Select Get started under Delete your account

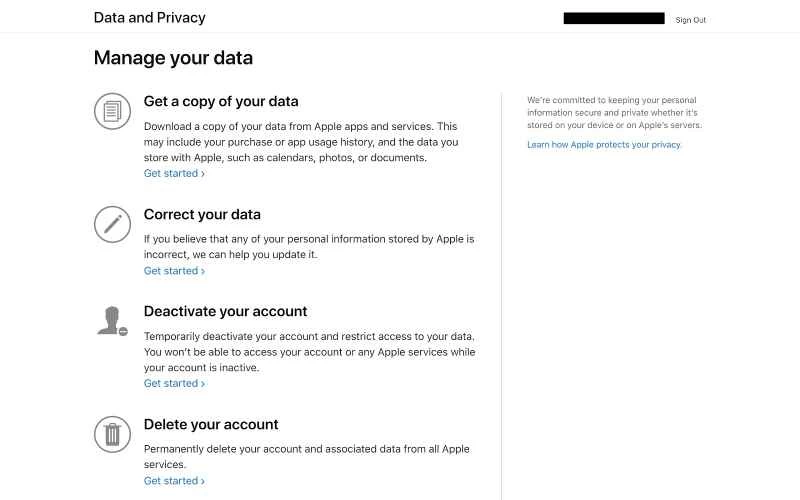click(174, 480)
